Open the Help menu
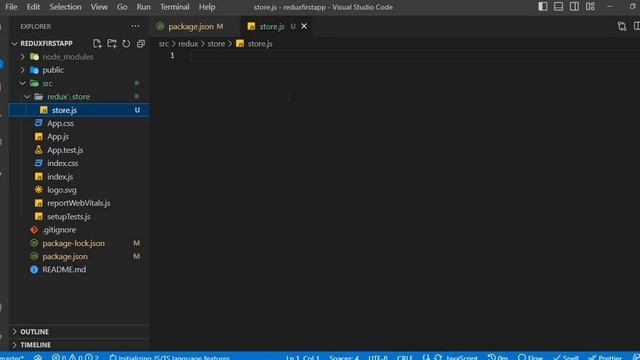Screen dimensions: 640x360 pos(207,7)
